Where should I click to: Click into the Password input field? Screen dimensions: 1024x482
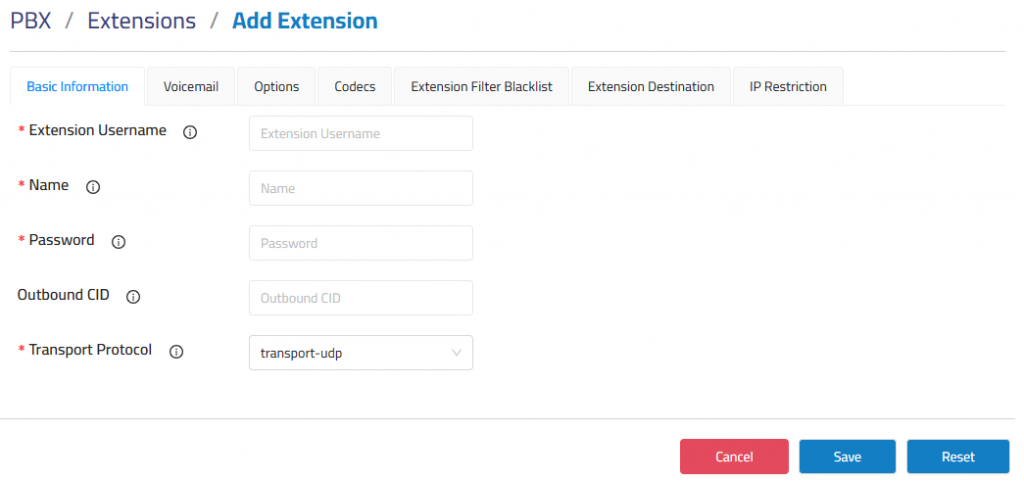(x=360, y=243)
